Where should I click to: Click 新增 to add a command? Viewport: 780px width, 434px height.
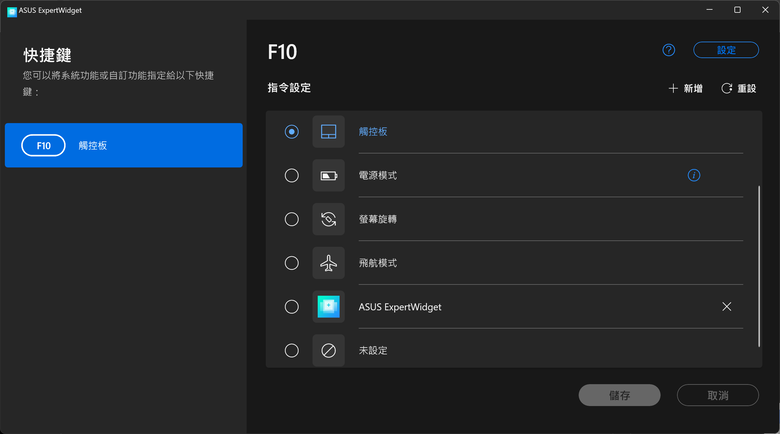coord(685,89)
